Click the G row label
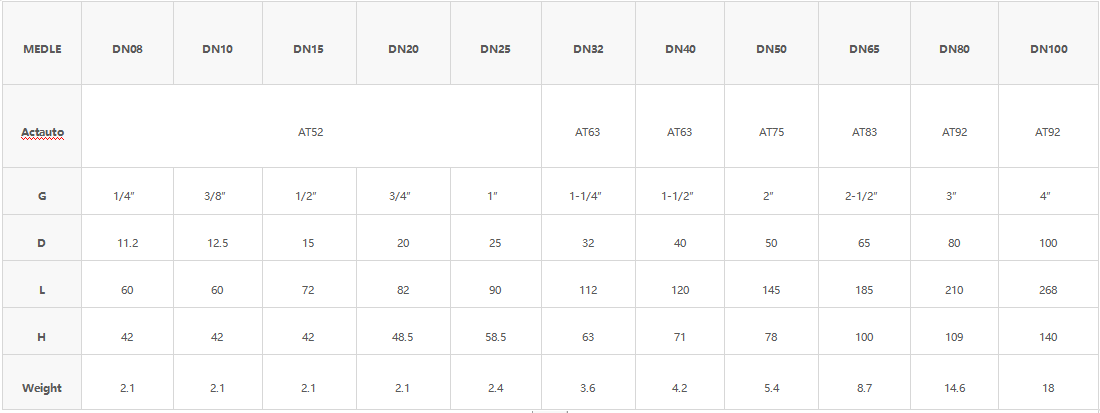Viewport: 1100px width, 413px height. tap(42, 196)
